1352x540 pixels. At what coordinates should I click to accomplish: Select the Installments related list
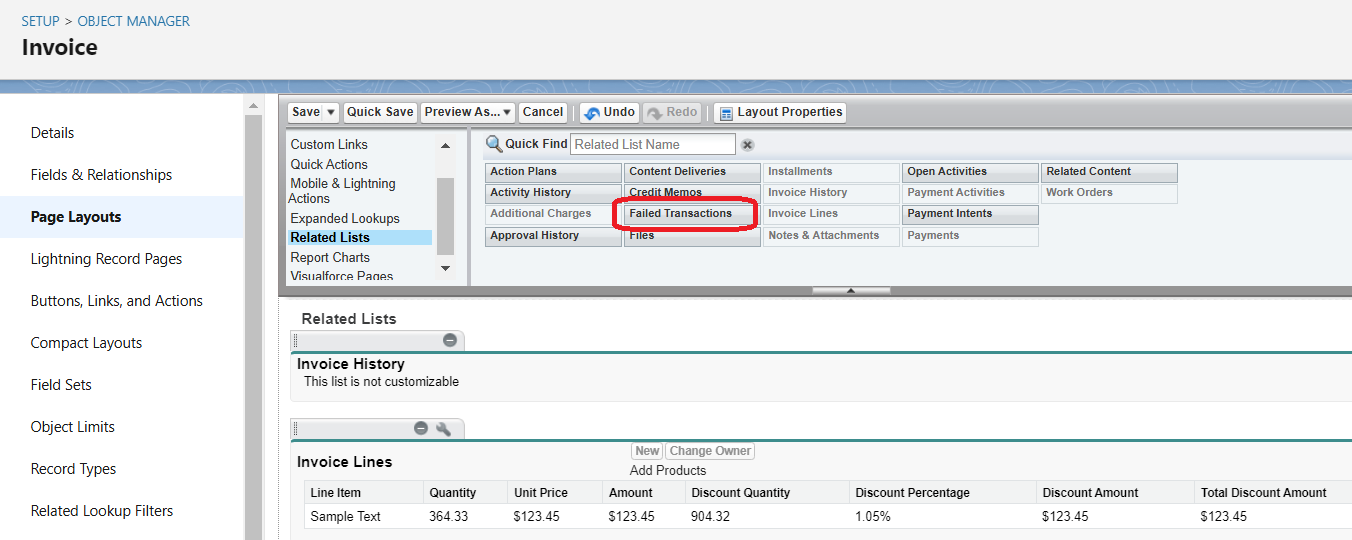[831, 172]
